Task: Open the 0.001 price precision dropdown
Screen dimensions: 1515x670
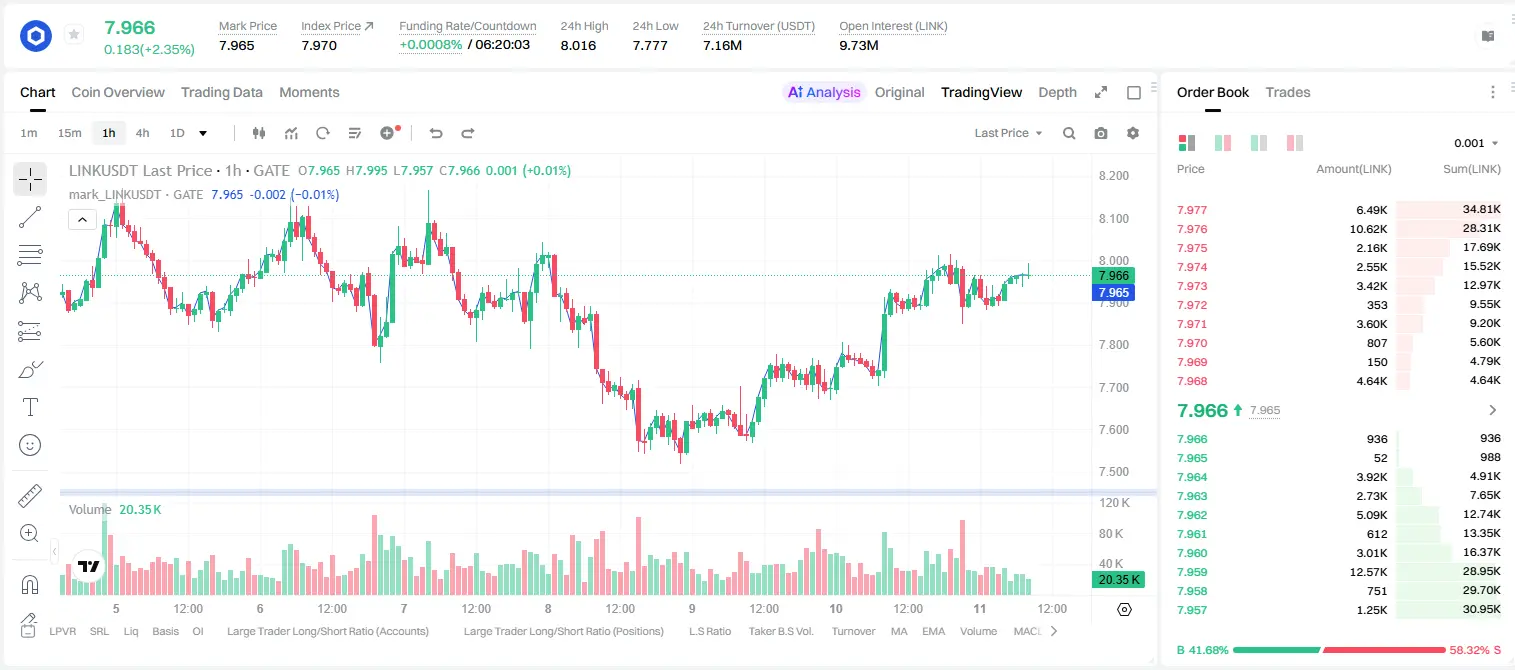Action: pyautogui.click(x=1476, y=143)
